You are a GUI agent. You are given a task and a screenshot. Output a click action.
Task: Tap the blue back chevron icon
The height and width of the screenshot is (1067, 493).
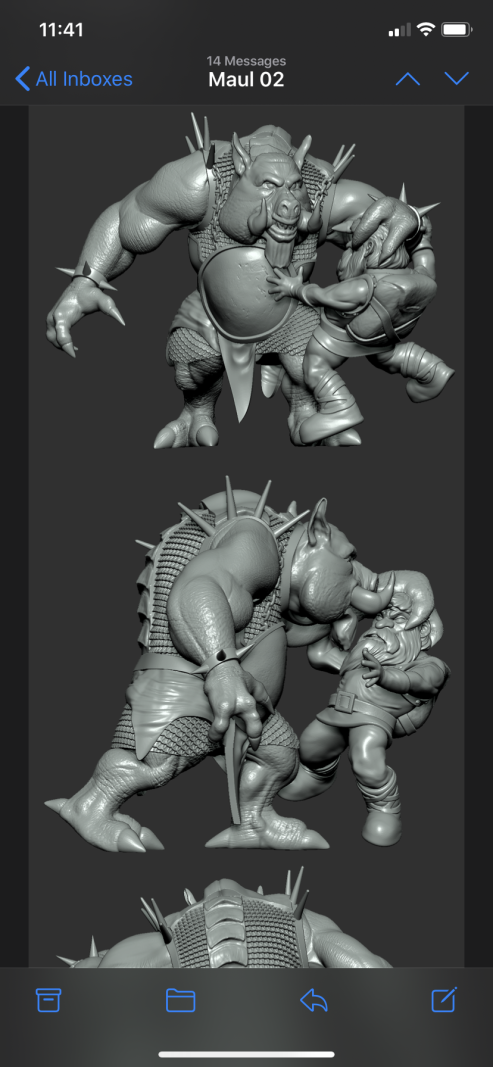[x=22, y=79]
